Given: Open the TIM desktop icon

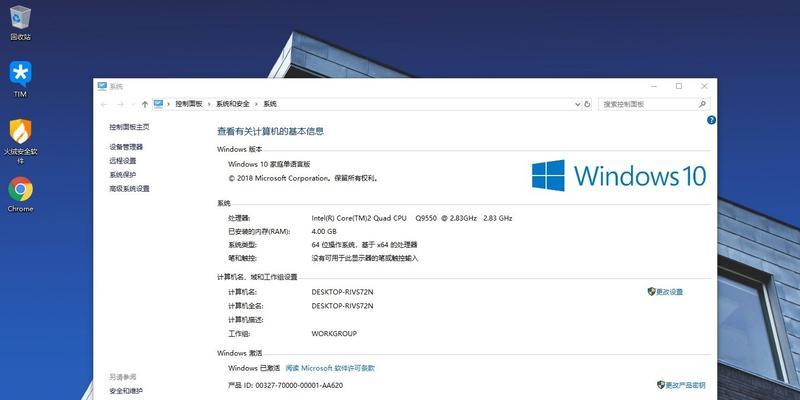Looking at the screenshot, I should [x=20, y=80].
